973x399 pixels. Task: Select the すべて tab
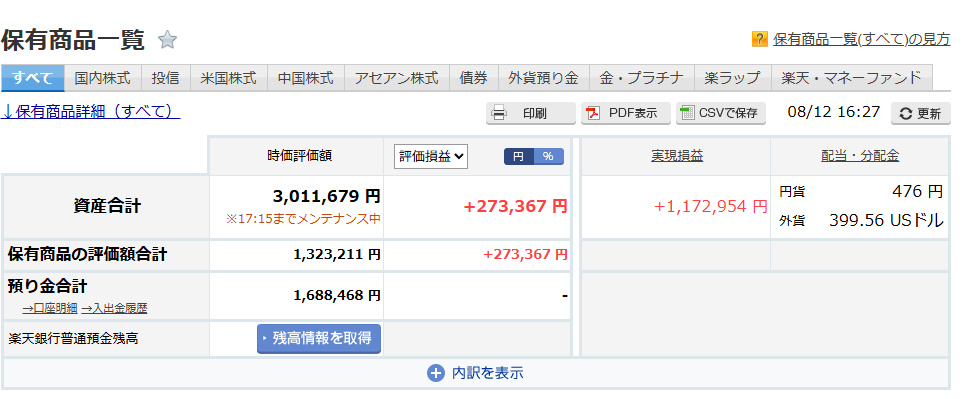pyautogui.click(x=32, y=78)
